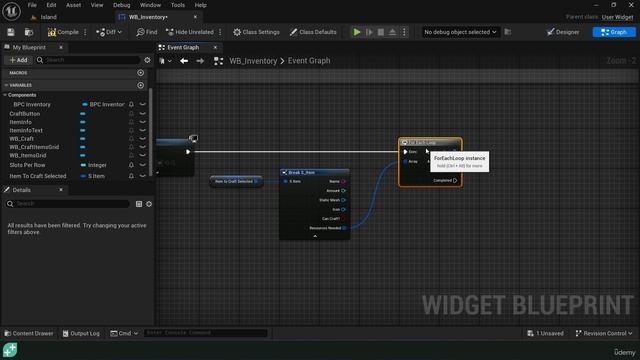Navigate back in graph history
This screenshot has width=640, height=360.
click(x=184, y=61)
